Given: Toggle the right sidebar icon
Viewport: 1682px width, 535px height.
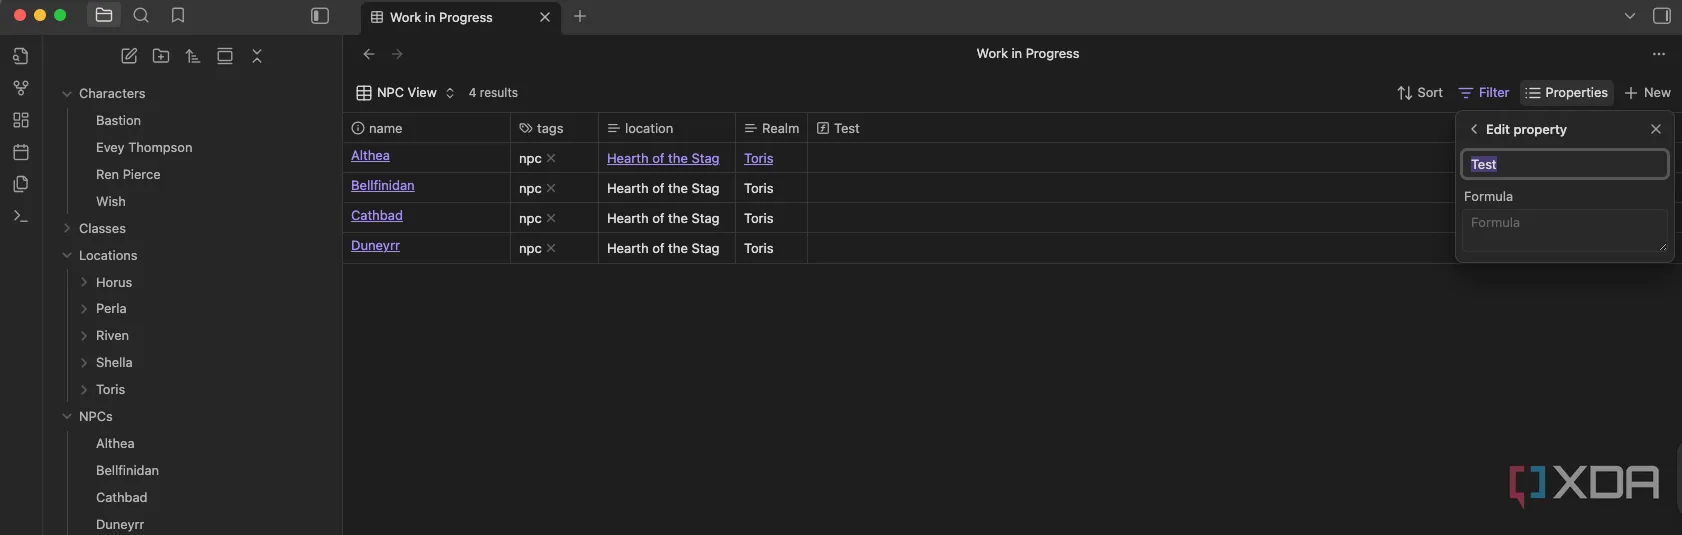Looking at the screenshot, I should pos(1662,16).
